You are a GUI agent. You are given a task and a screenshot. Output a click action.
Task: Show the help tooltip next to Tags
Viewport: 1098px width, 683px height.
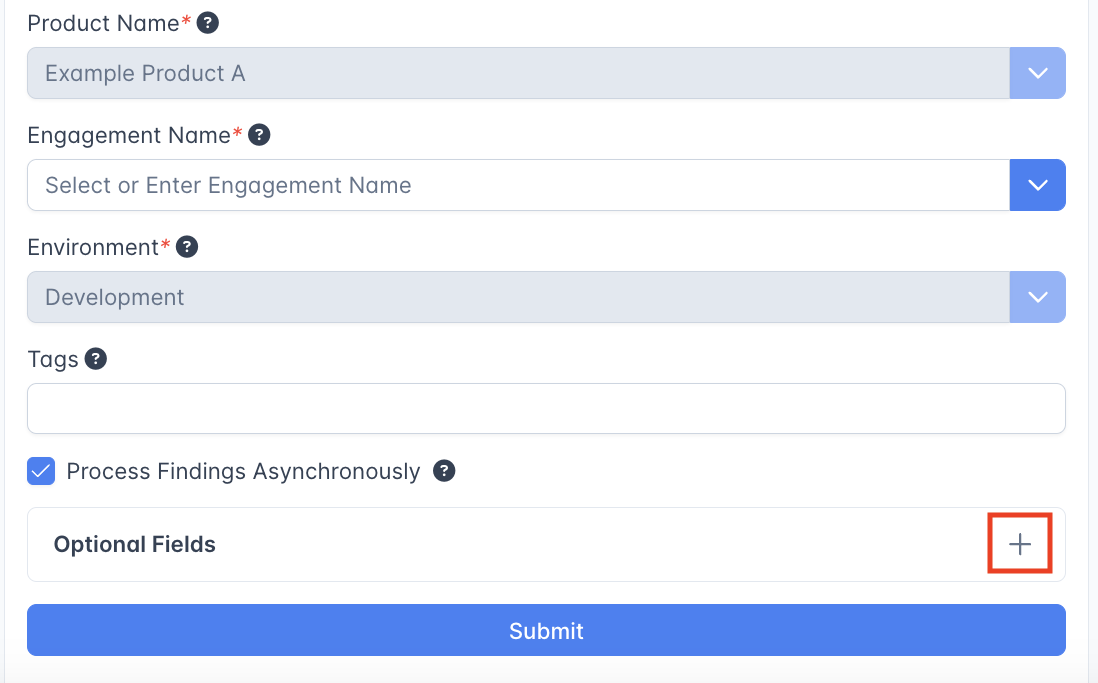[x=96, y=359]
